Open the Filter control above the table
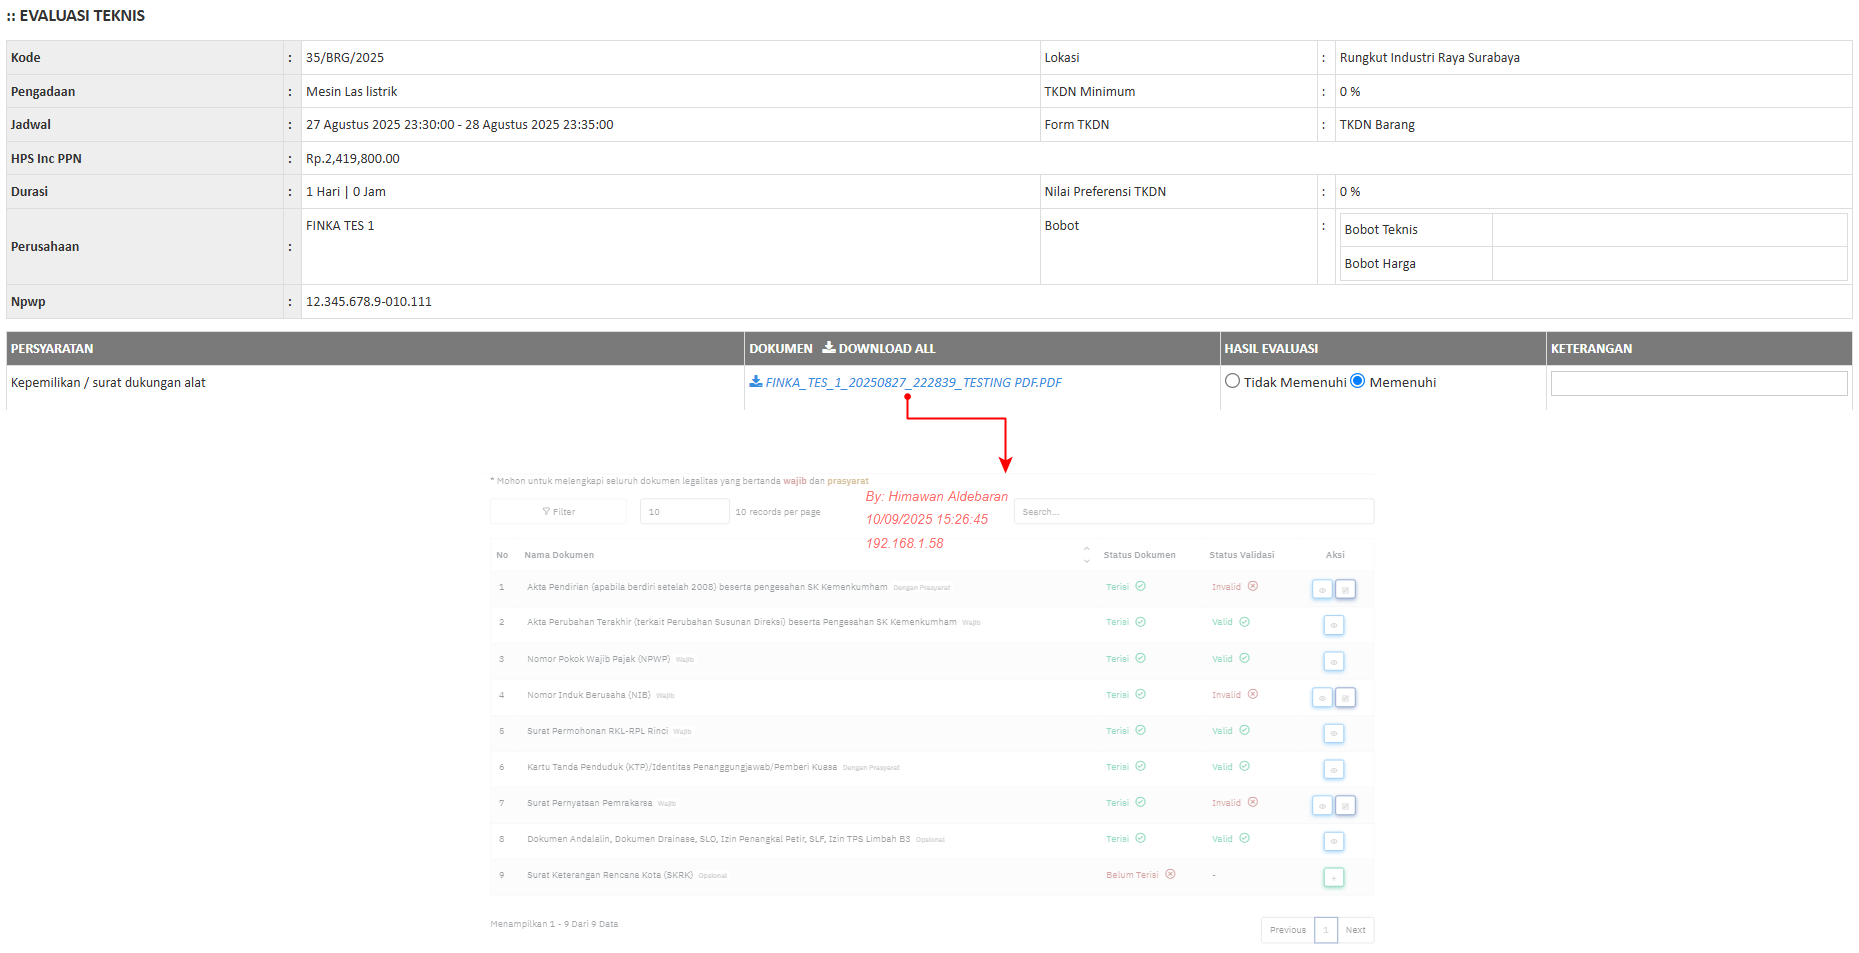Screen dimensions: 1859x953 pos(558,512)
